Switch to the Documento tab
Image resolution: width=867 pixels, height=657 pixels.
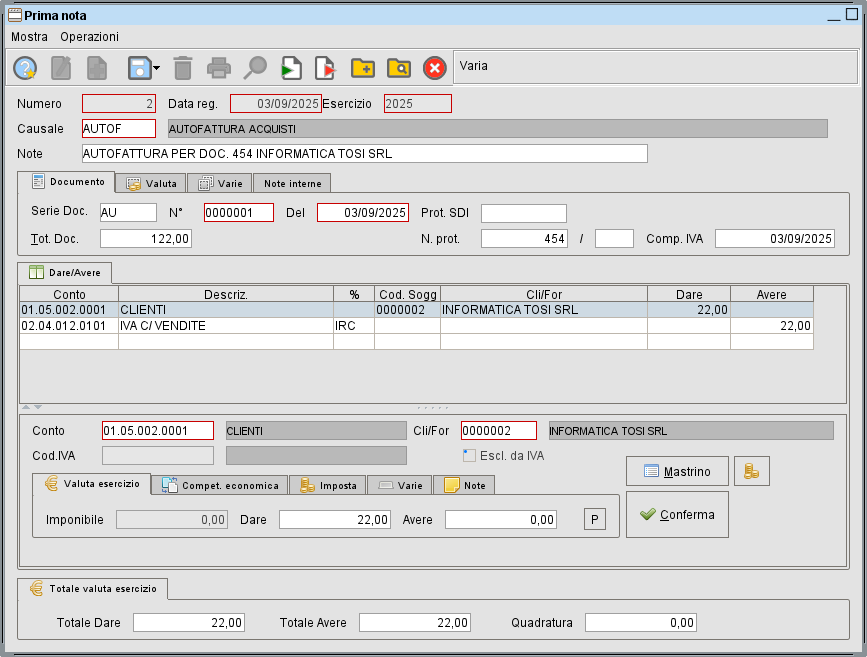click(x=66, y=182)
